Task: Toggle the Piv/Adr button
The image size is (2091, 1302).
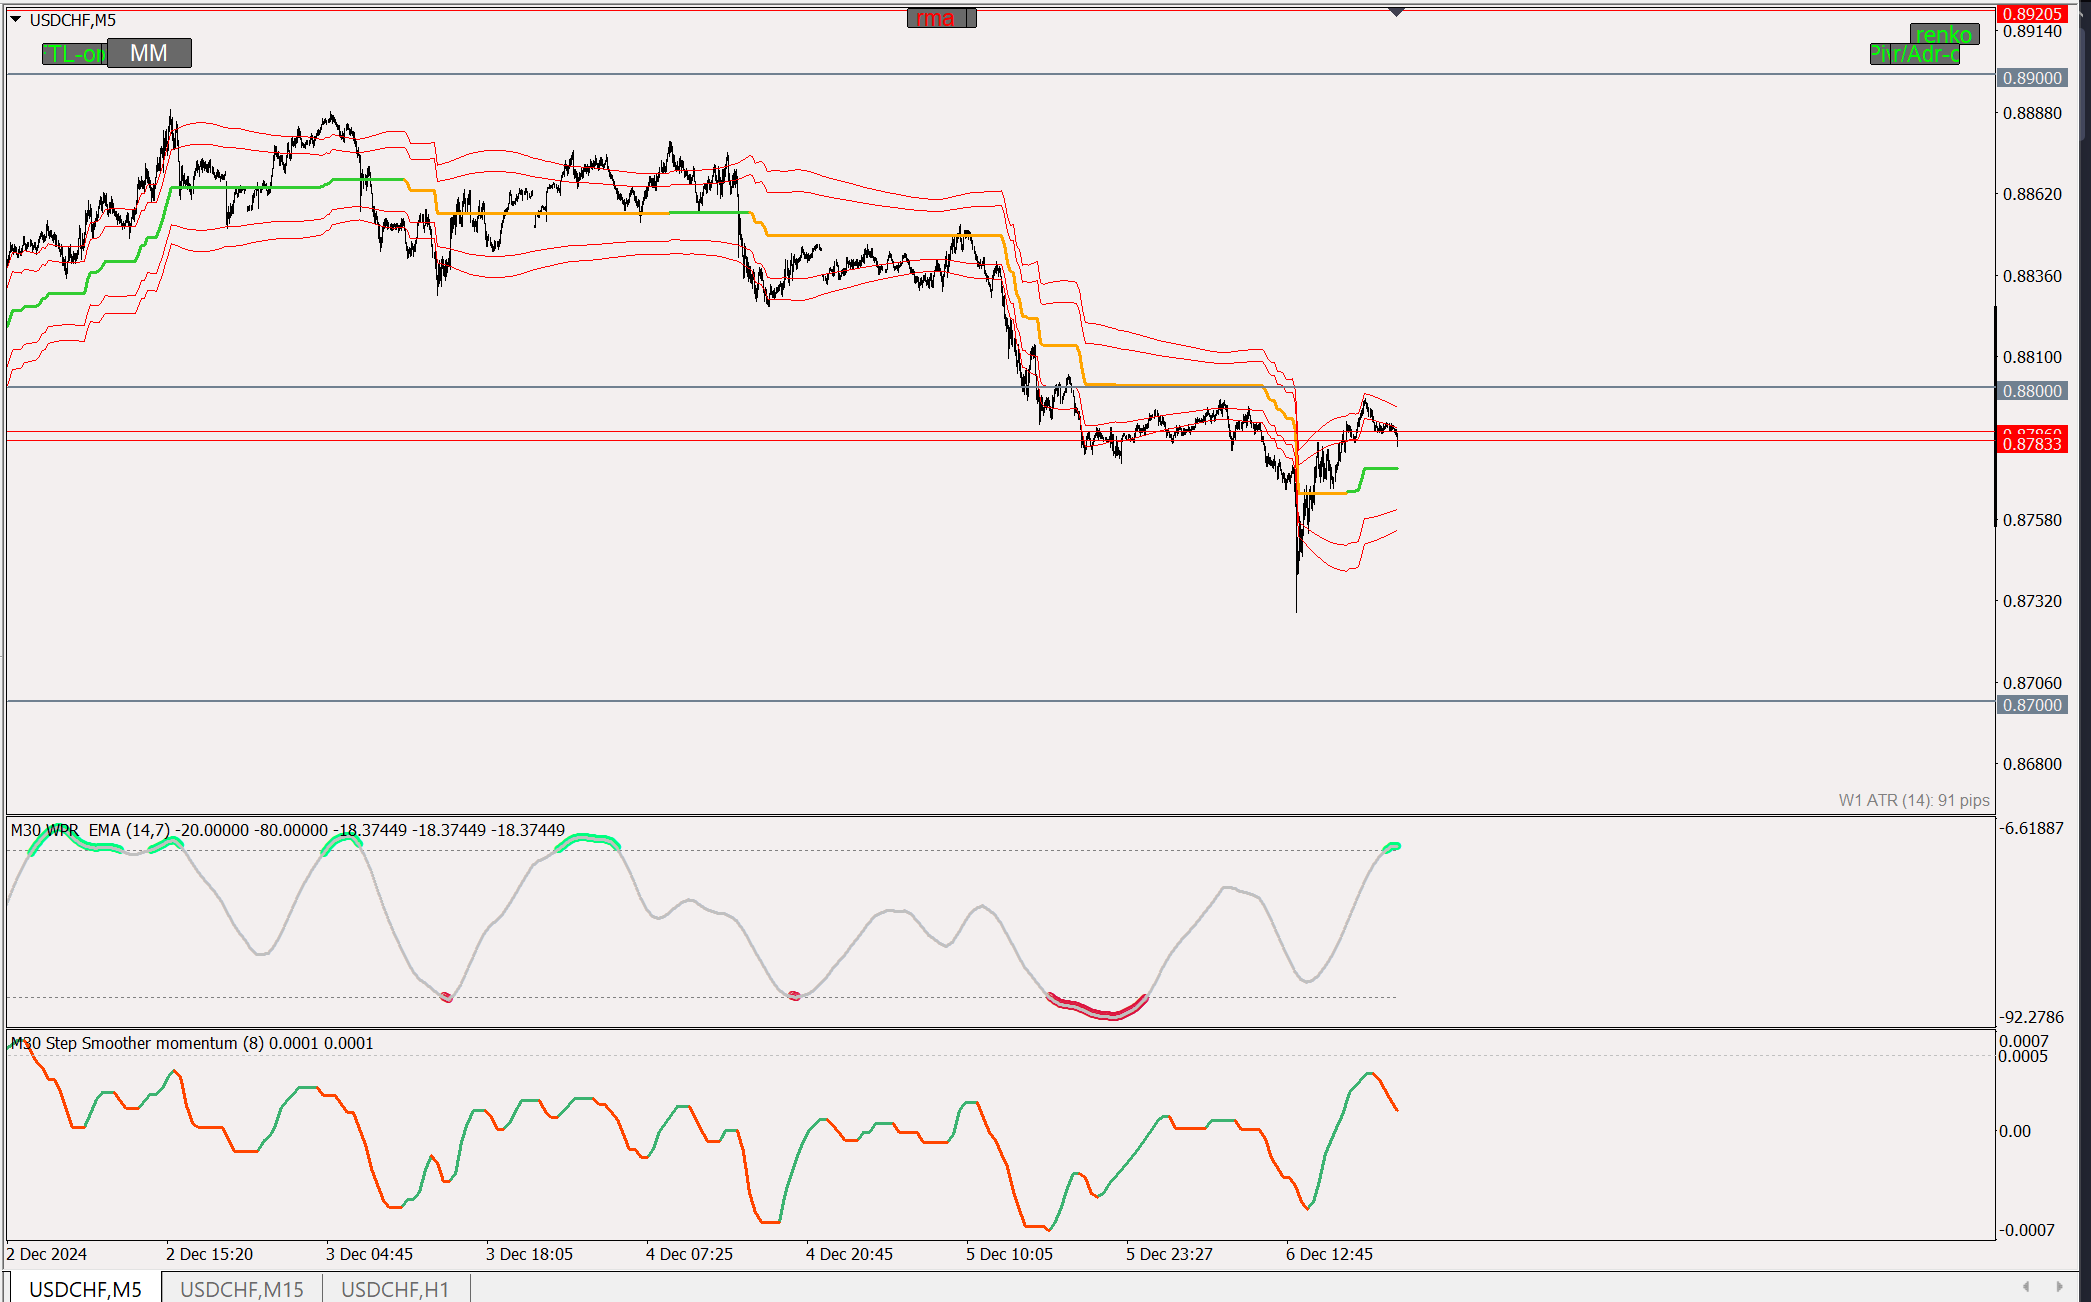Action: point(1913,54)
